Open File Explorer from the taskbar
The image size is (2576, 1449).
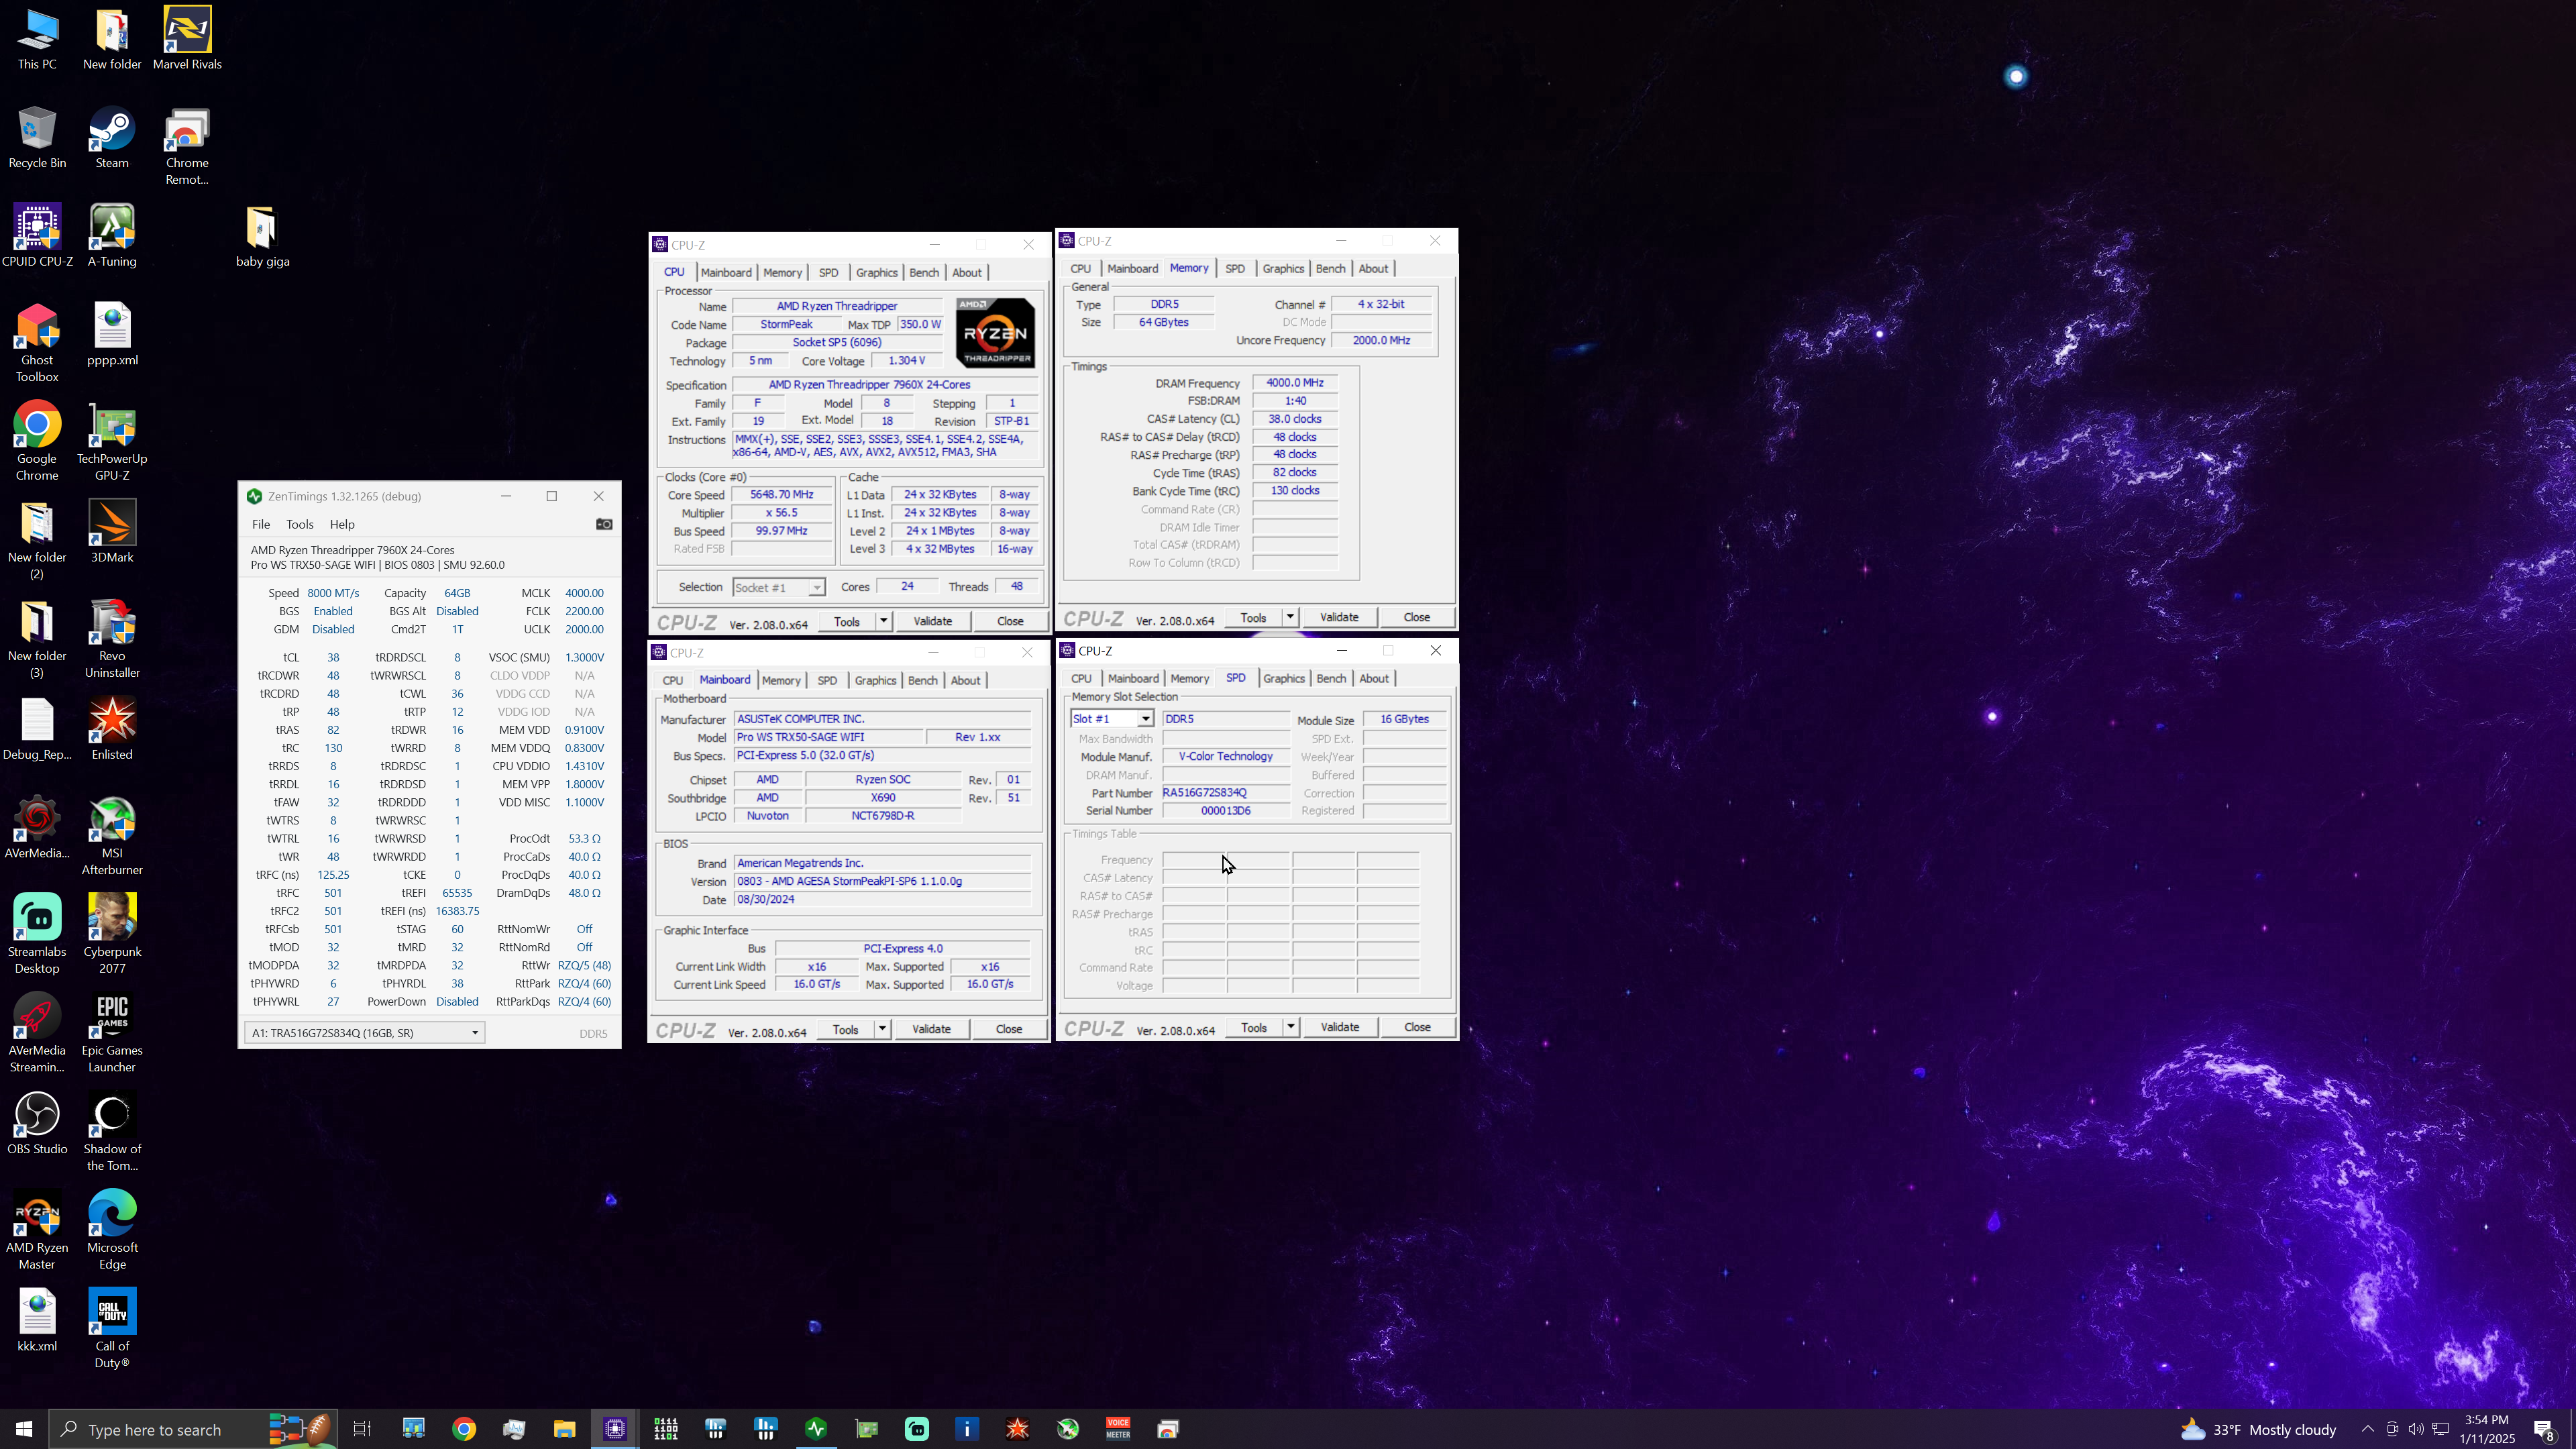pos(564,1429)
